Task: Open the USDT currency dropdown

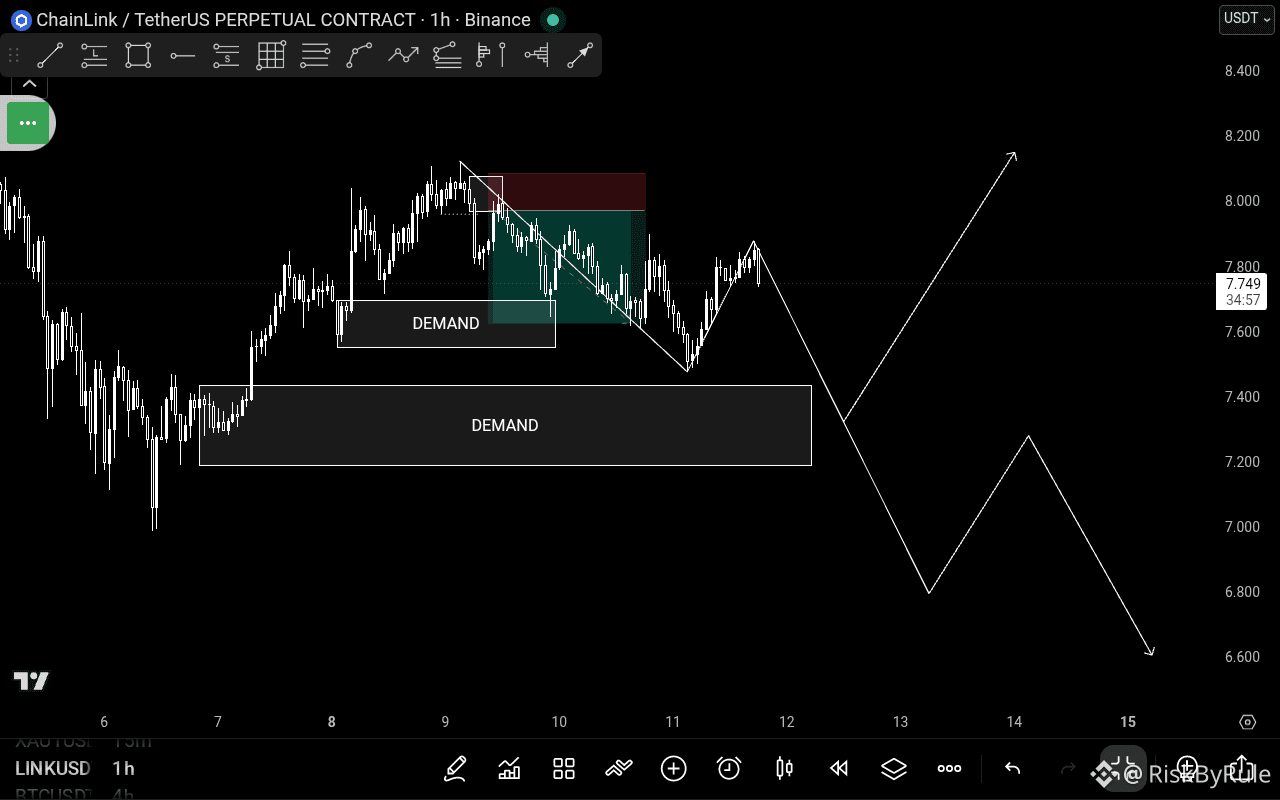Action: (1246, 19)
